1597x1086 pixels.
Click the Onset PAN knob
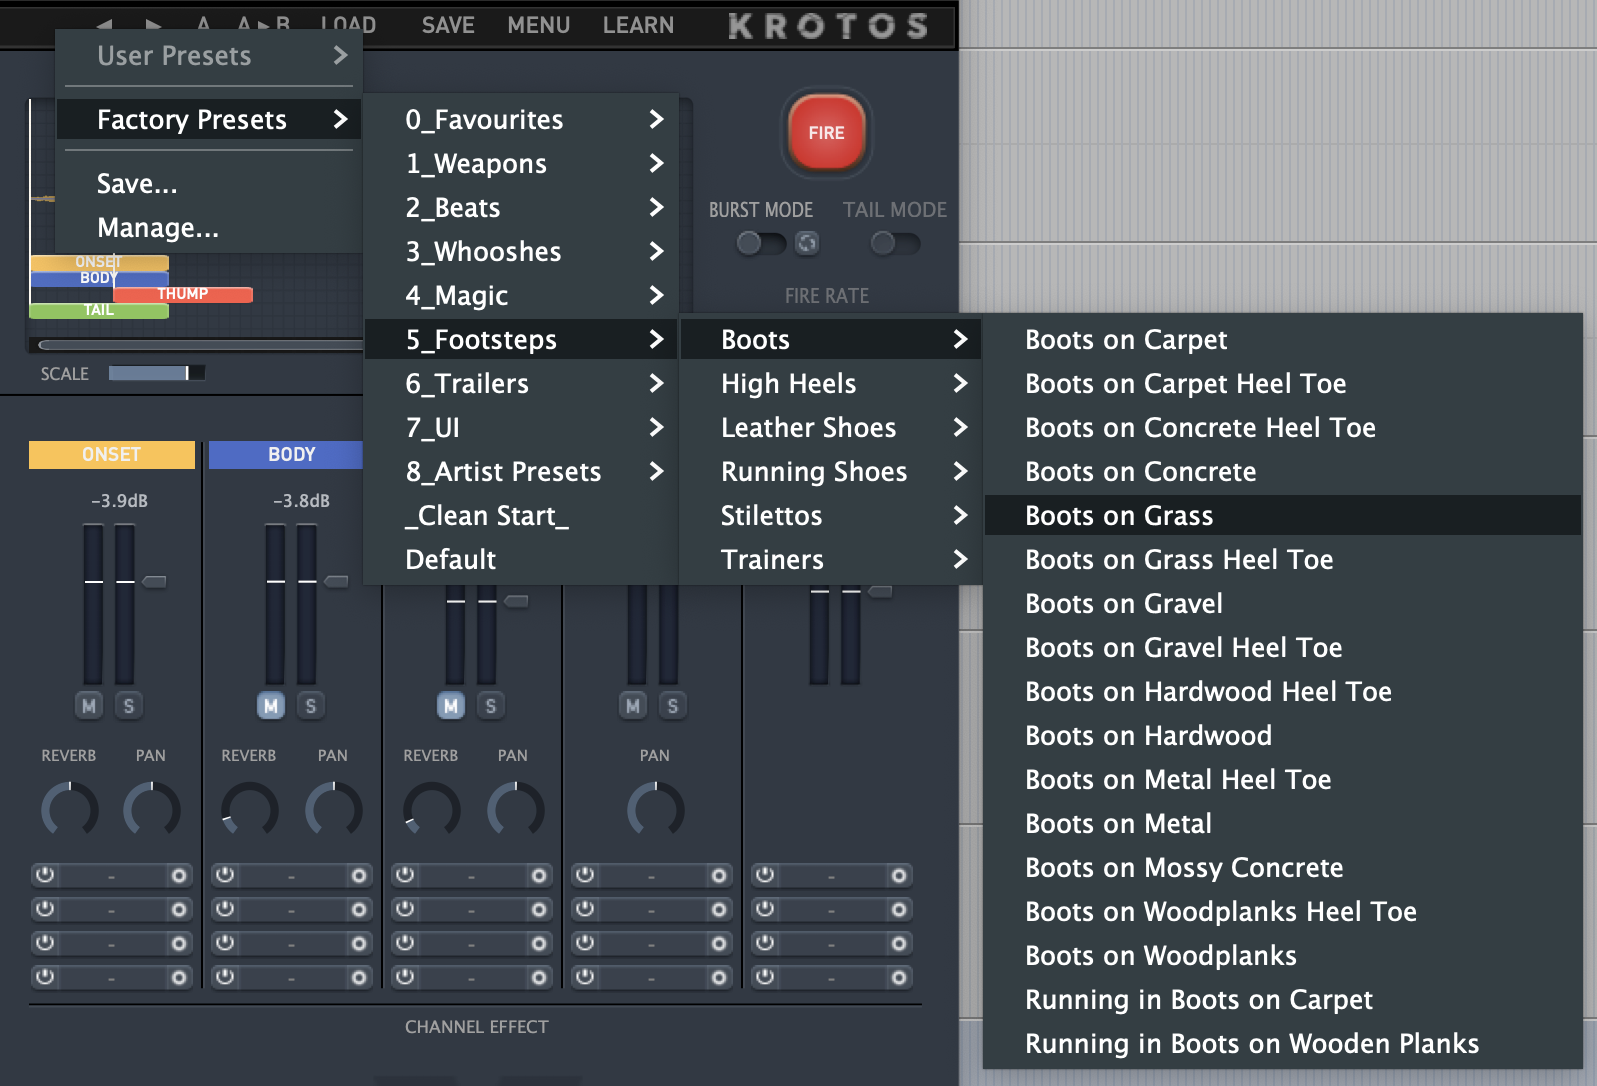[x=151, y=810]
